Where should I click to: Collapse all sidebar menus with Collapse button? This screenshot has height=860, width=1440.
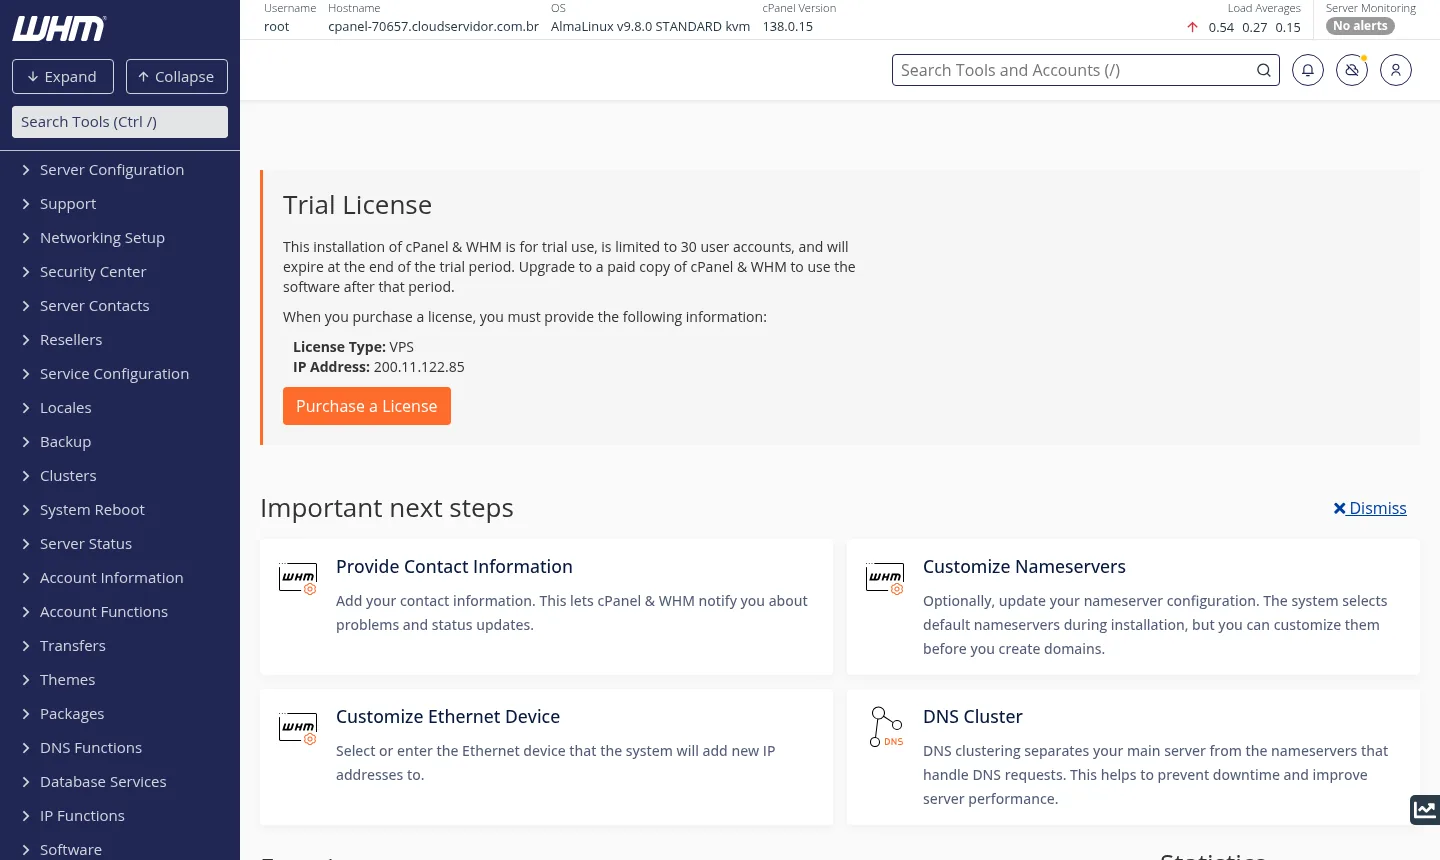[177, 77]
